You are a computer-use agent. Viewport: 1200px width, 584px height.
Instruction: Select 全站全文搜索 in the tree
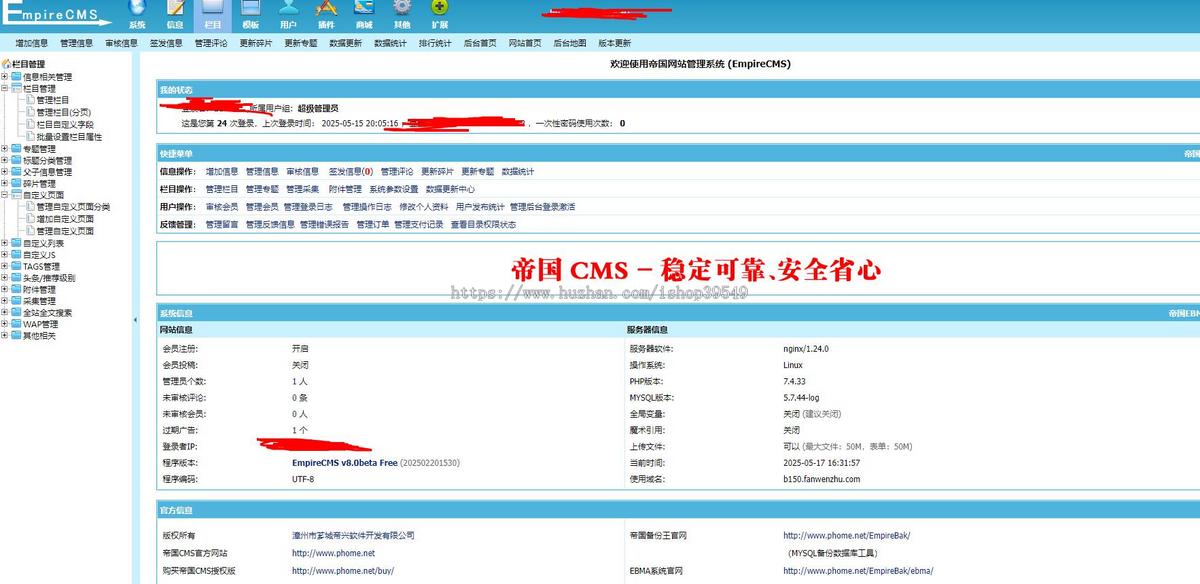point(47,313)
